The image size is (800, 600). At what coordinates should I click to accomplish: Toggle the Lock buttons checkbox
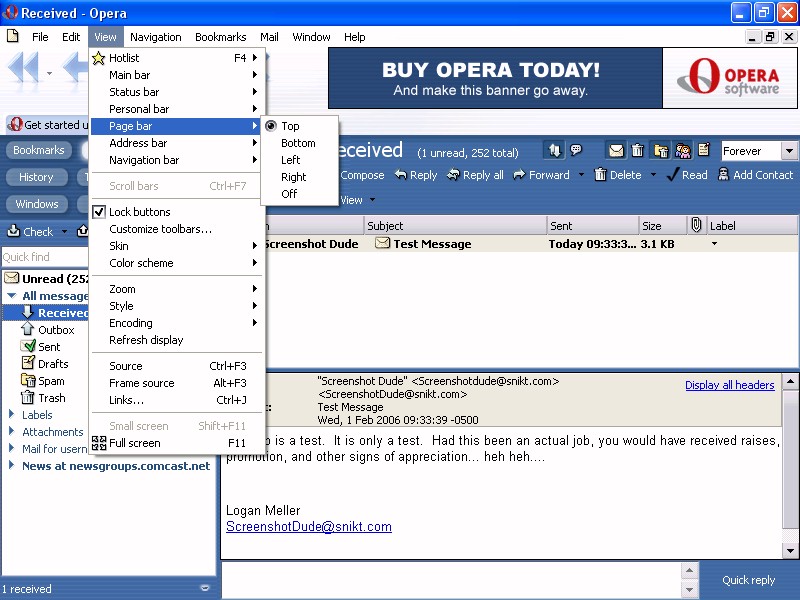[99, 212]
